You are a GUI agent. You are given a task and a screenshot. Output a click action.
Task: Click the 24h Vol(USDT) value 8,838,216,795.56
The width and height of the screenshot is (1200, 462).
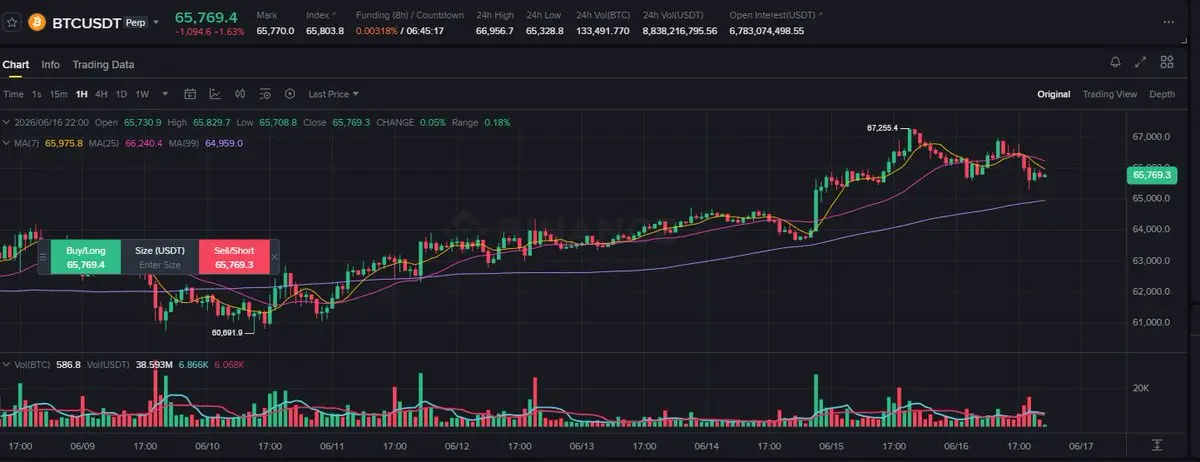click(680, 31)
